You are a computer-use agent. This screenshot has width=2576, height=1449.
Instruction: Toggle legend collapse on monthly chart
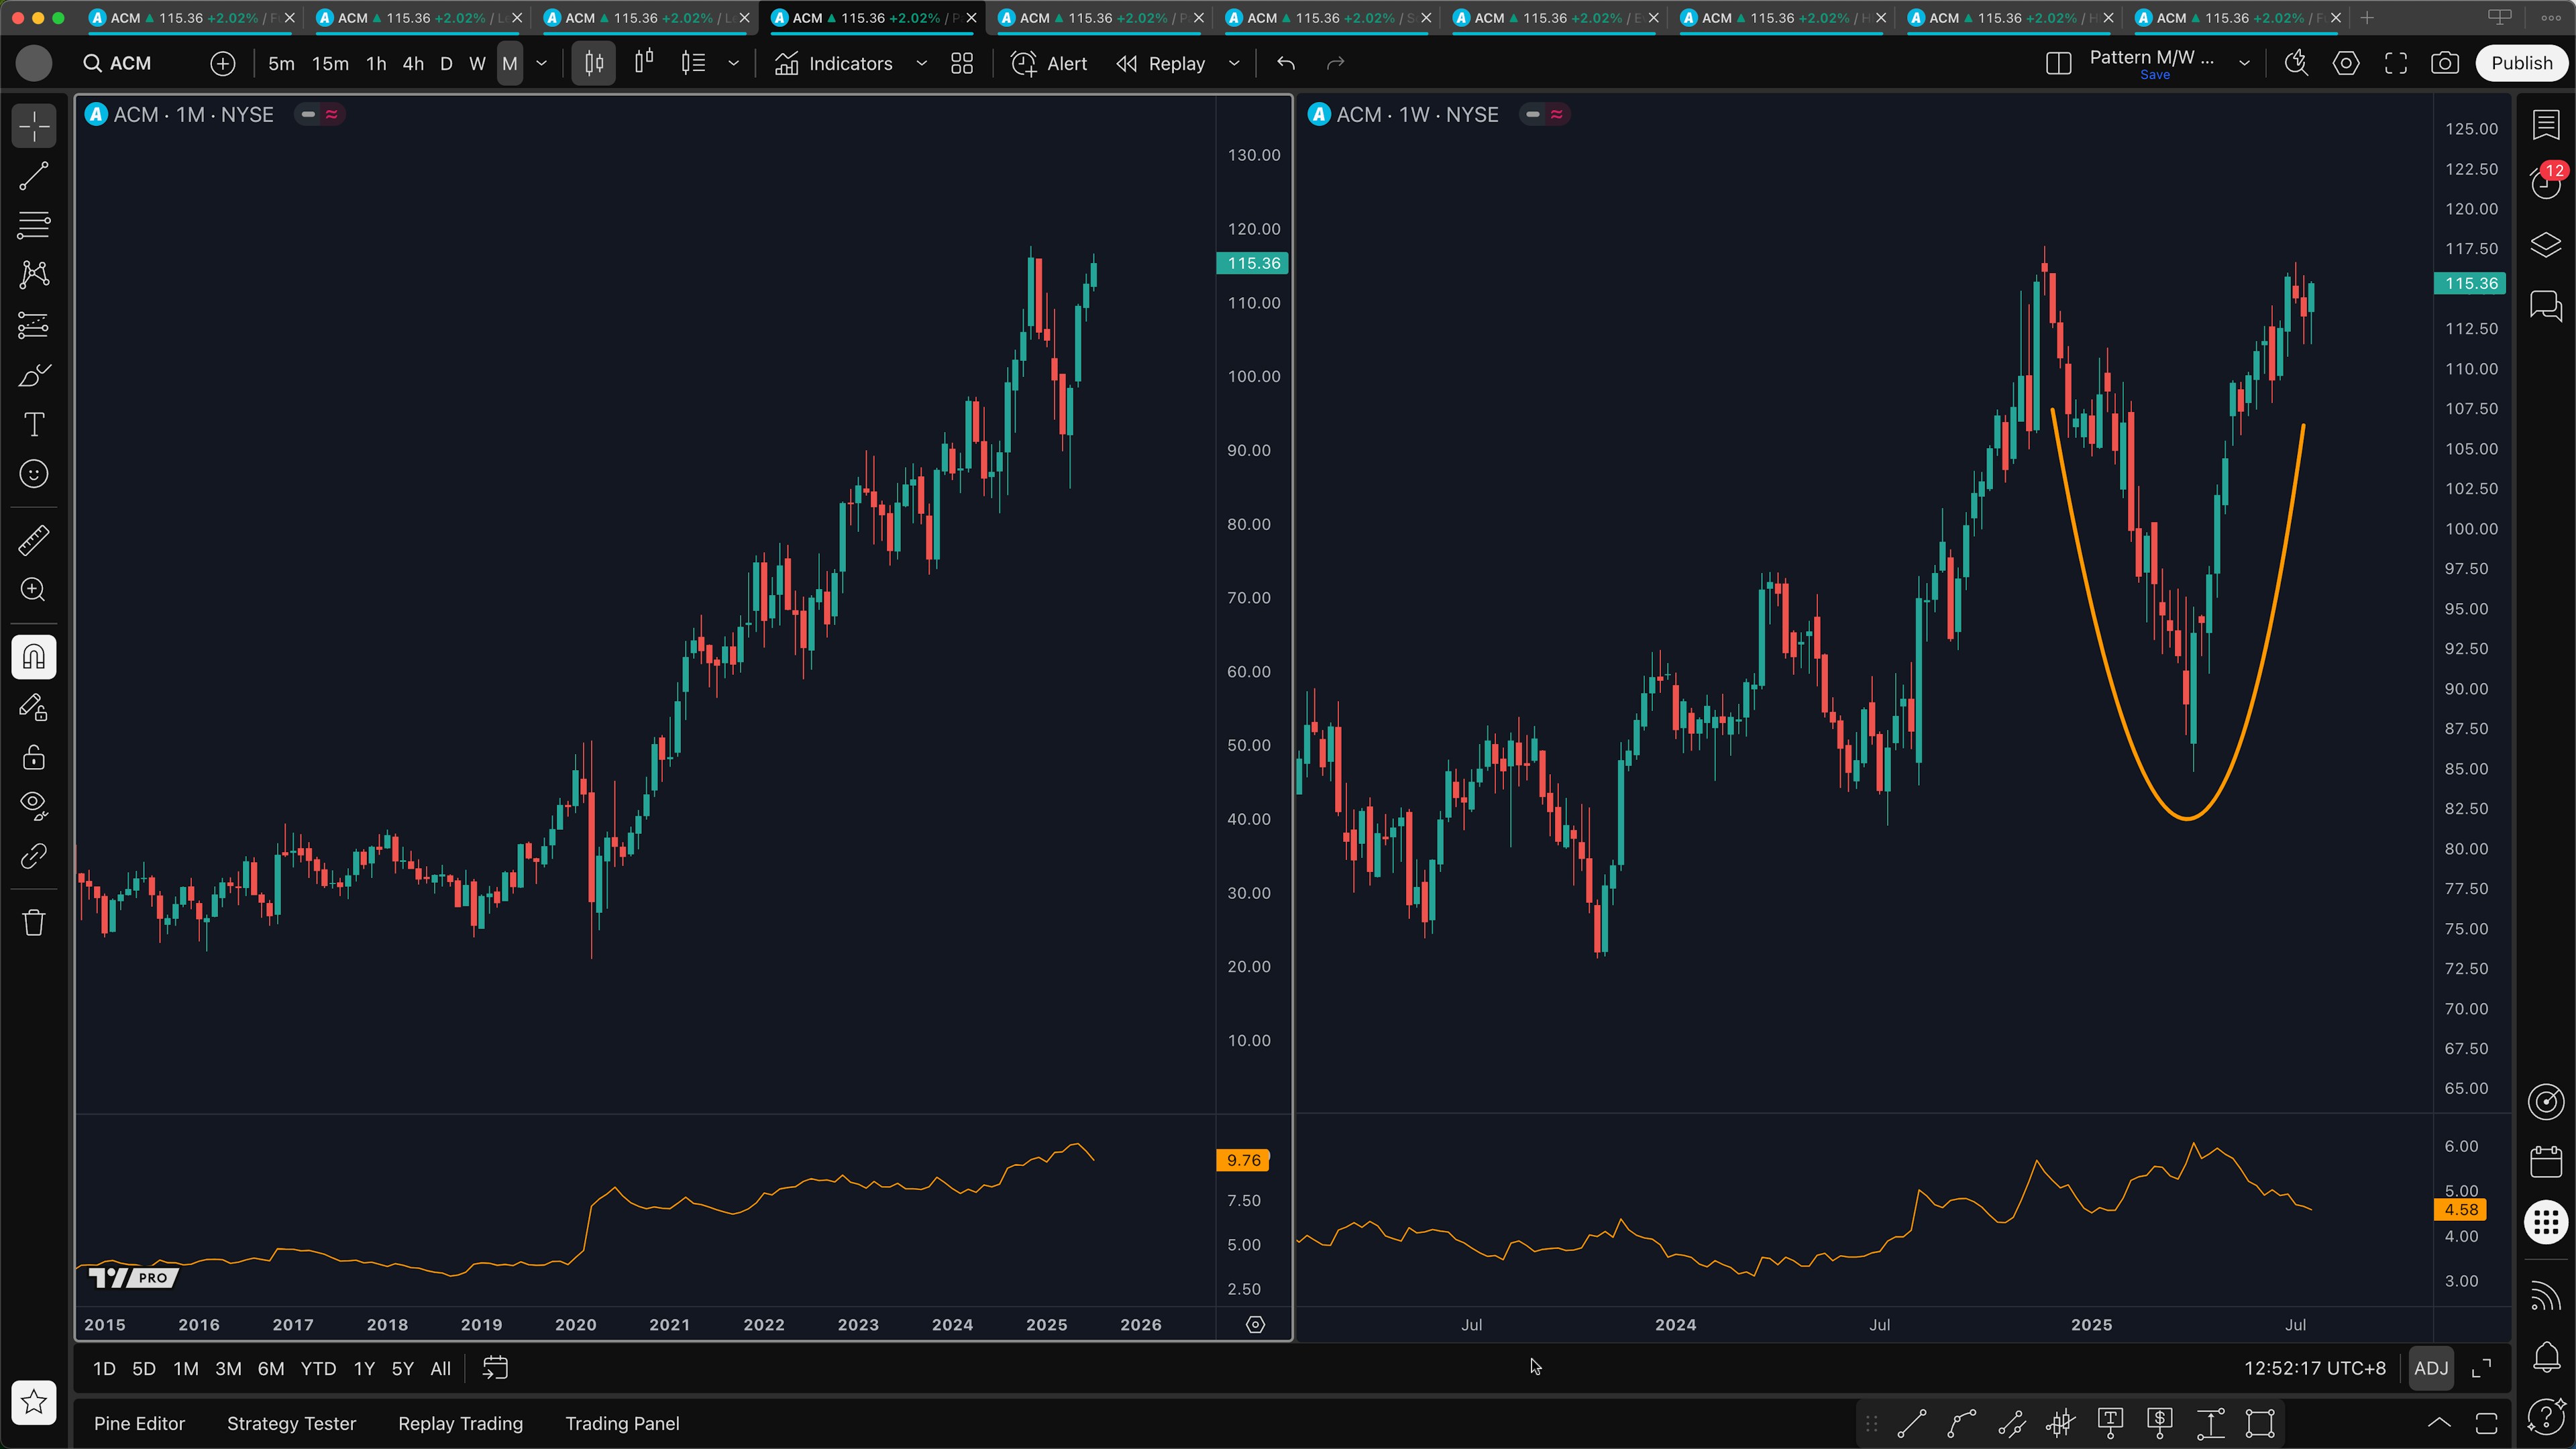308,115
